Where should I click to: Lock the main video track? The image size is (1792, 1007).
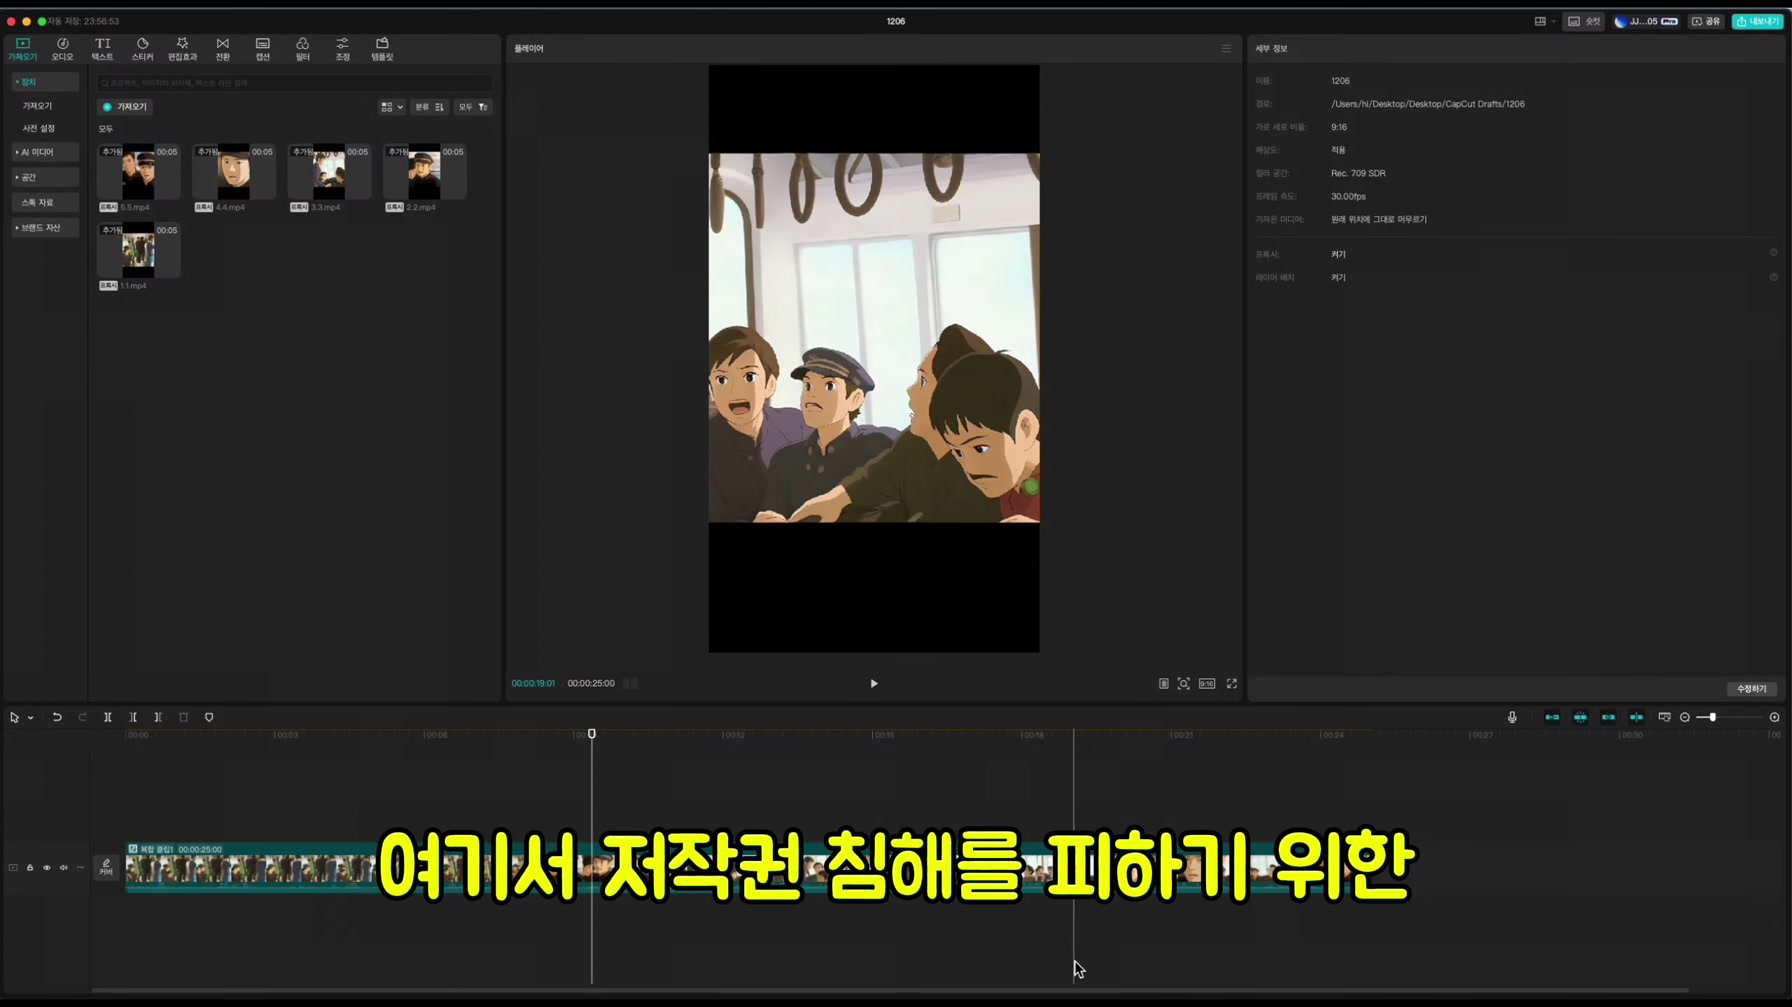[x=30, y=868]
